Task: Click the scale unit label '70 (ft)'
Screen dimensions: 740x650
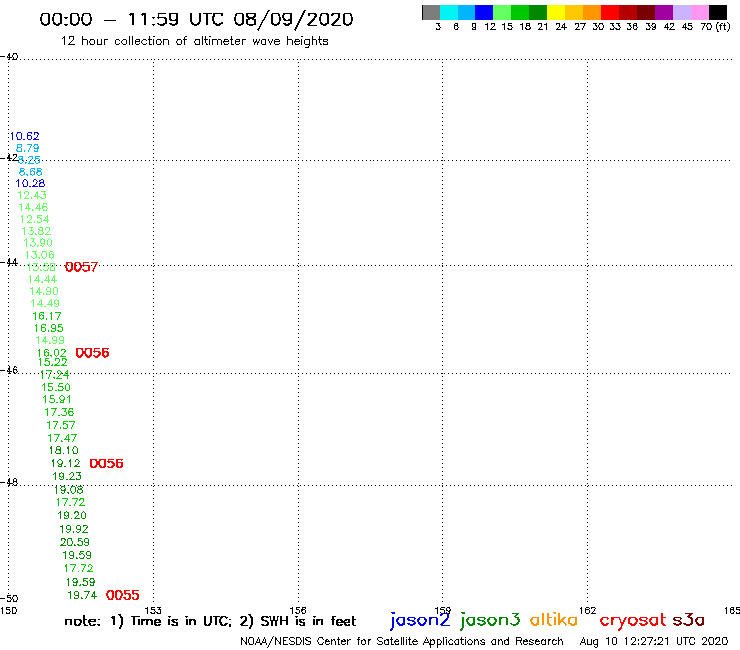Action: point(715,27)
